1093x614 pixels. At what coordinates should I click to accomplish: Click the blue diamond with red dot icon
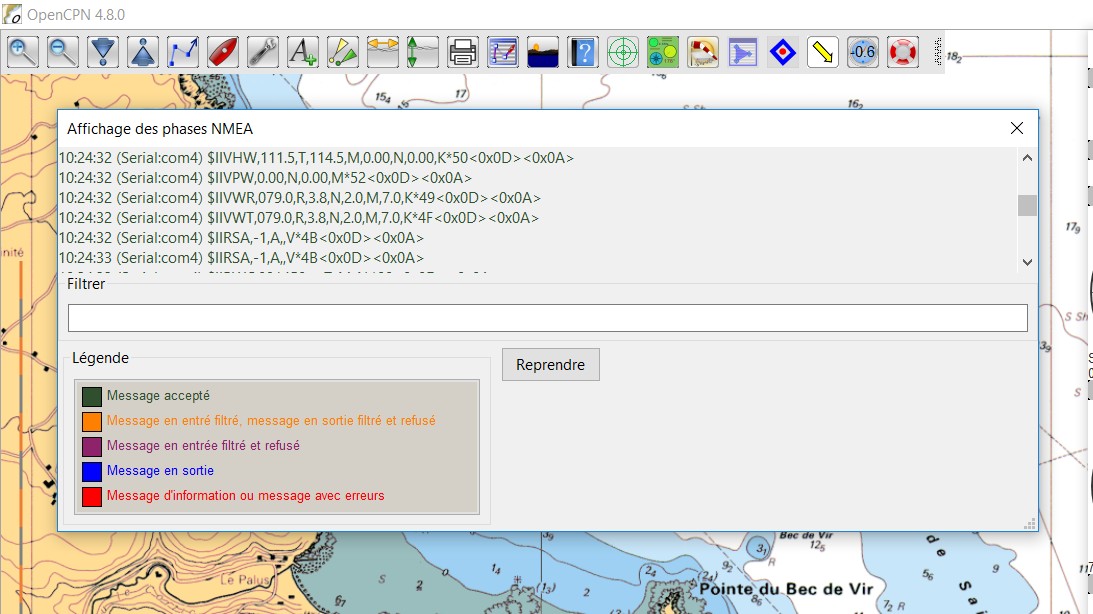click(x=782, y=52)
